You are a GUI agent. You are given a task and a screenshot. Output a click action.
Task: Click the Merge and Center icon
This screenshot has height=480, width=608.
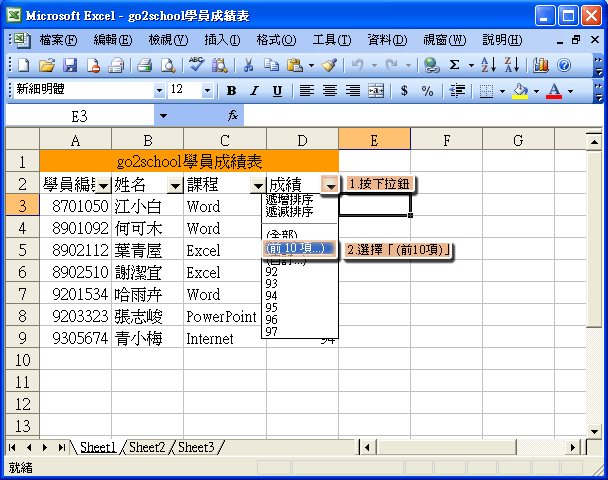[376, 90]
